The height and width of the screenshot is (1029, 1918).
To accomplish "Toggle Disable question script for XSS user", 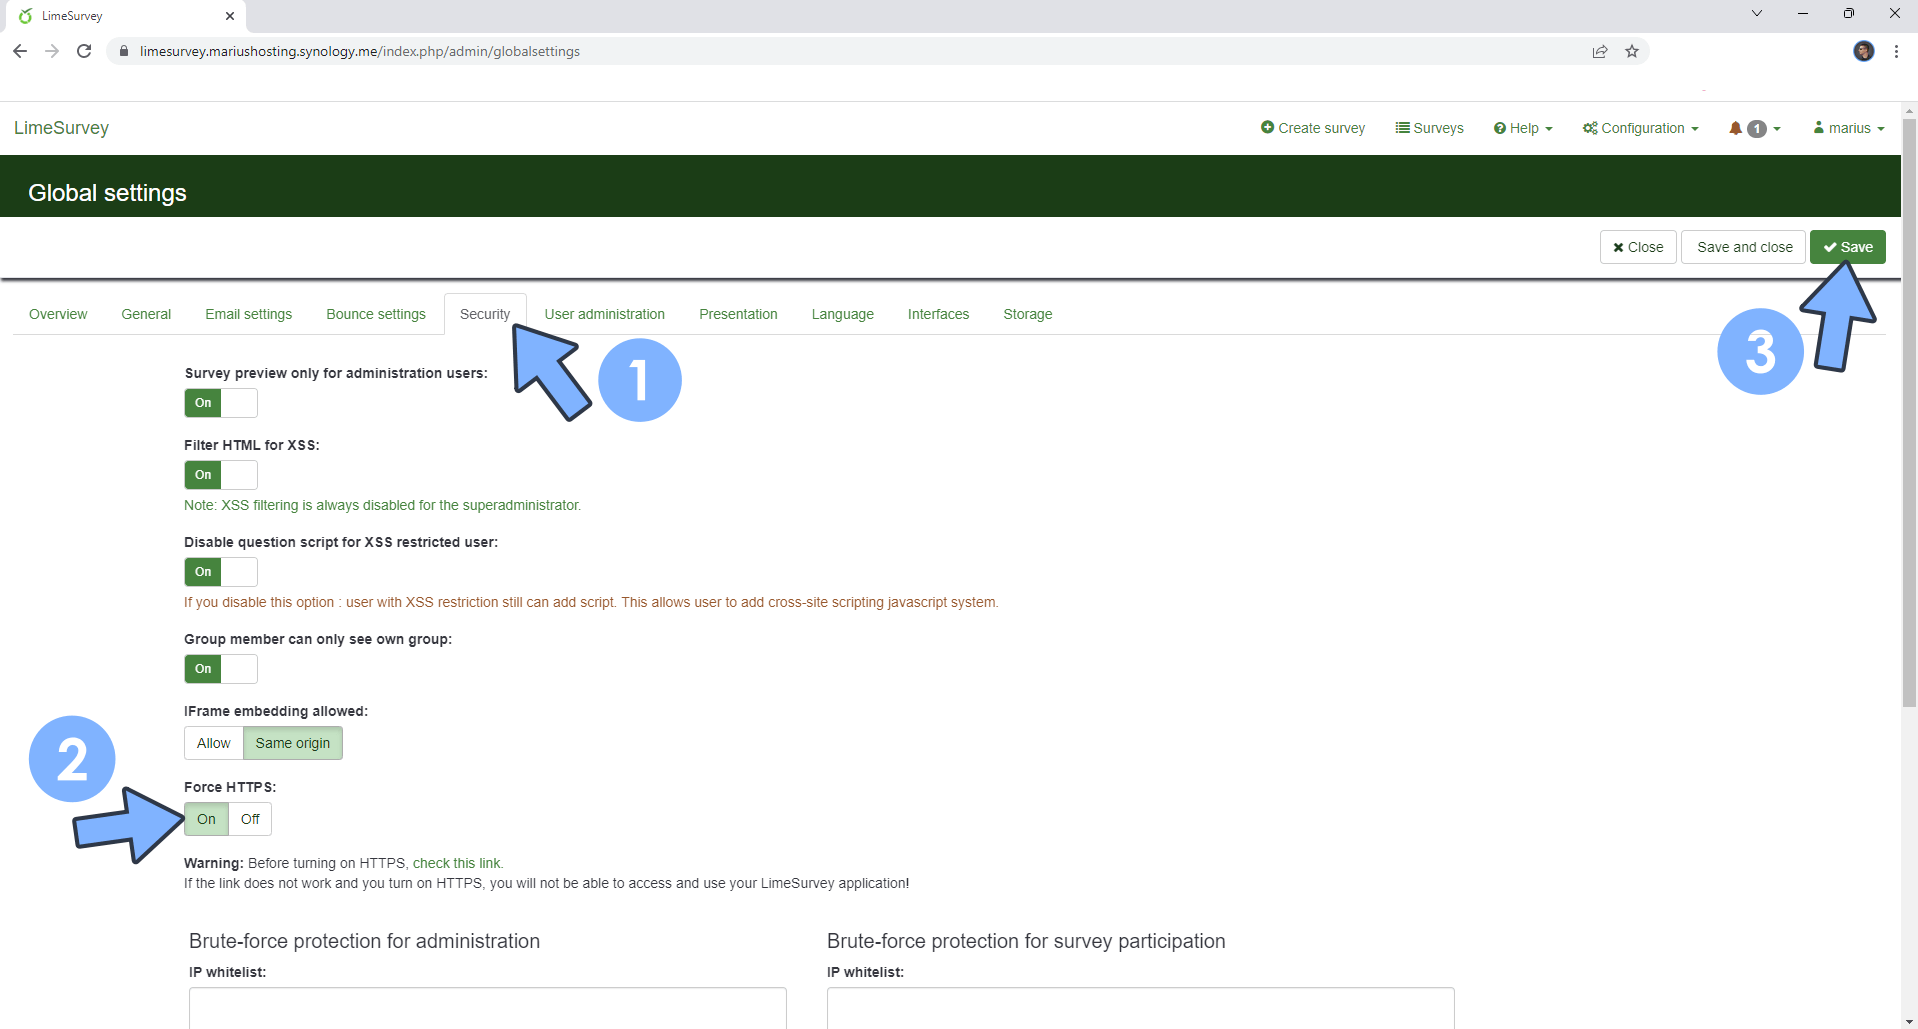I will tap(221, 572).
